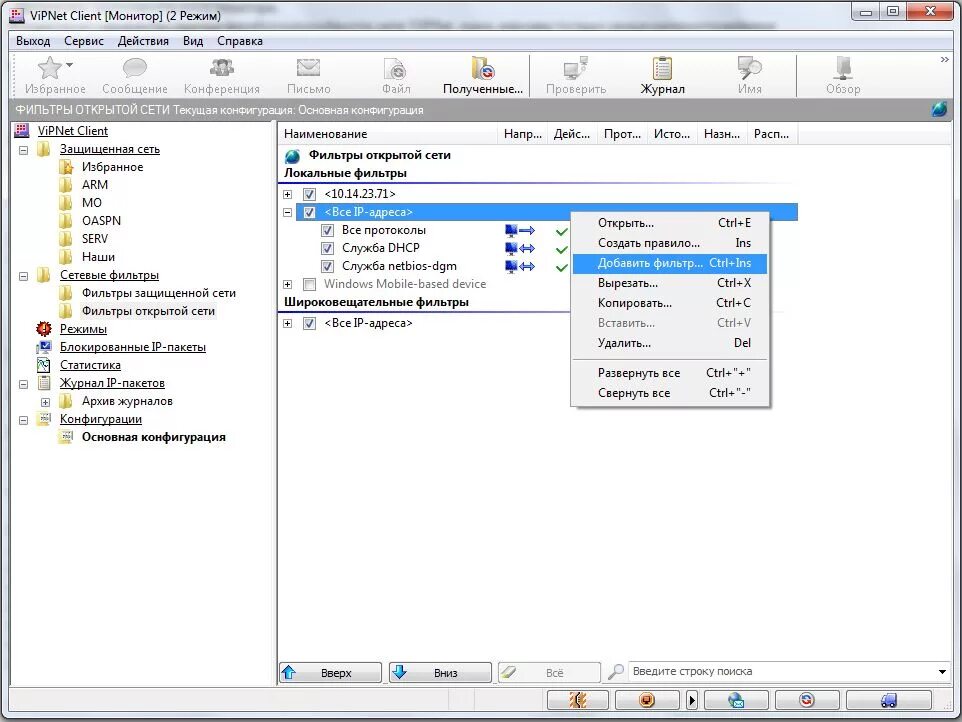Choose Создать правило from context menu
Viewport: 962px width, 722px height.
click(669, 243)
